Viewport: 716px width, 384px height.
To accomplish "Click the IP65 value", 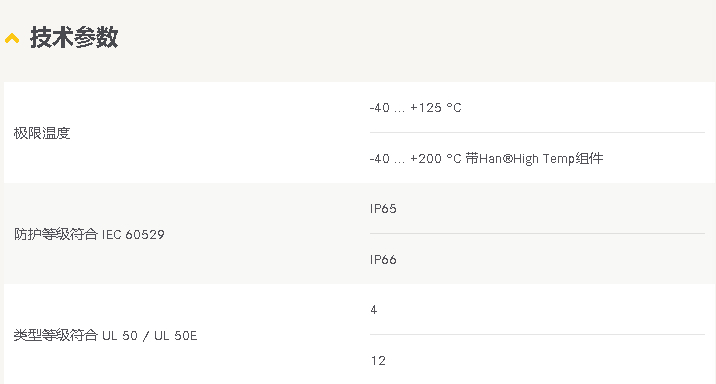I will (x=383, y=209).
